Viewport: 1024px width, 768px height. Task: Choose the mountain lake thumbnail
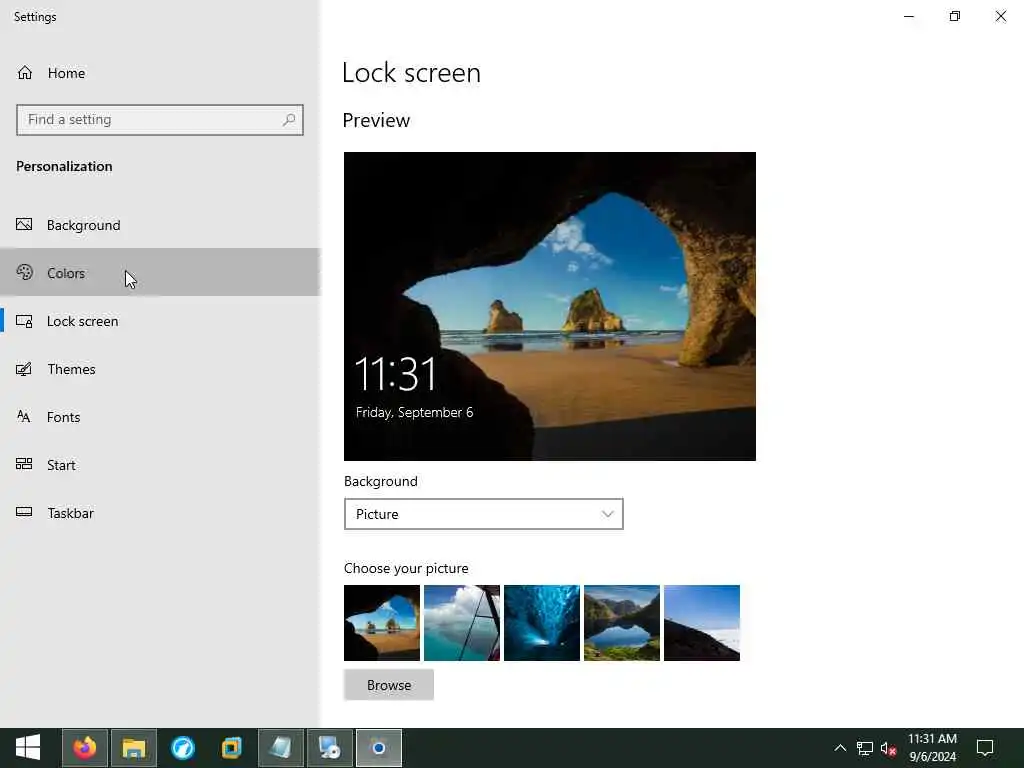click(622, 623)
